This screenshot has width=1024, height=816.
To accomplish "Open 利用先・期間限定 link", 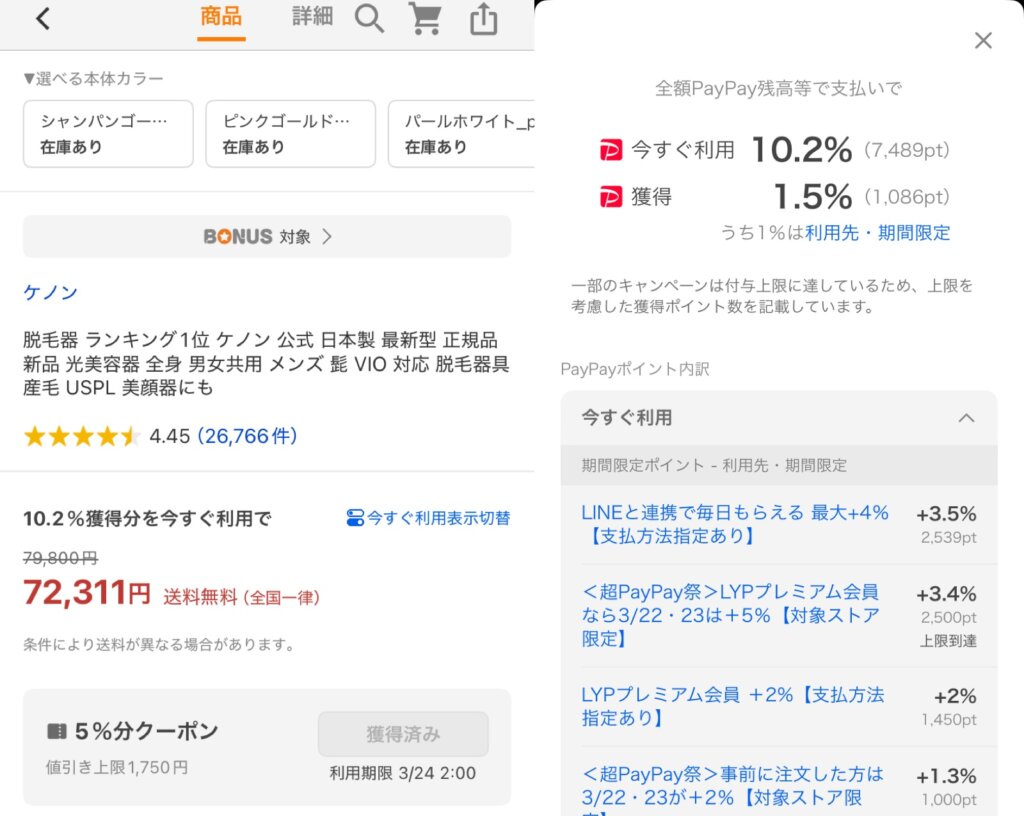I will tap(877, 232).
